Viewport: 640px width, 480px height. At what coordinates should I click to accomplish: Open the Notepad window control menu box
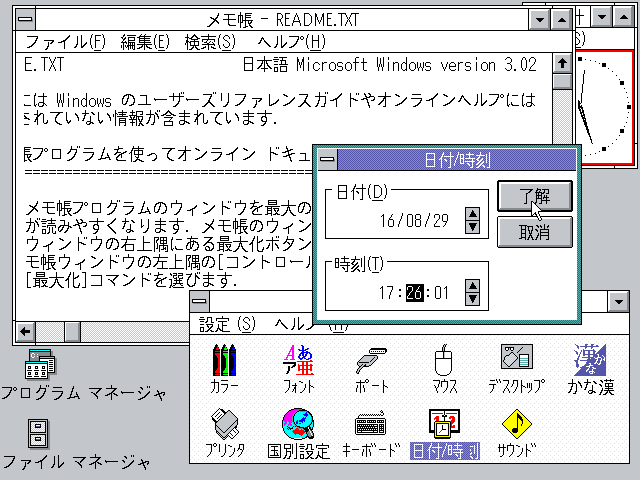(x=25, y=19)
